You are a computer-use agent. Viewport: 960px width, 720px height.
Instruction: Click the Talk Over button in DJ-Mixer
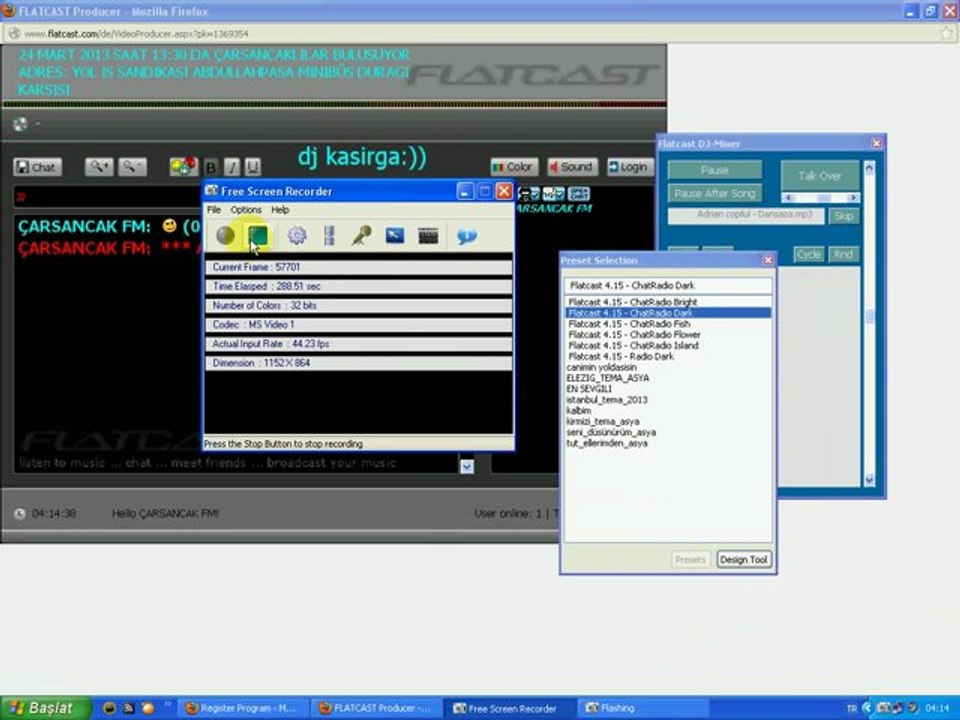(x=820, y=176)
